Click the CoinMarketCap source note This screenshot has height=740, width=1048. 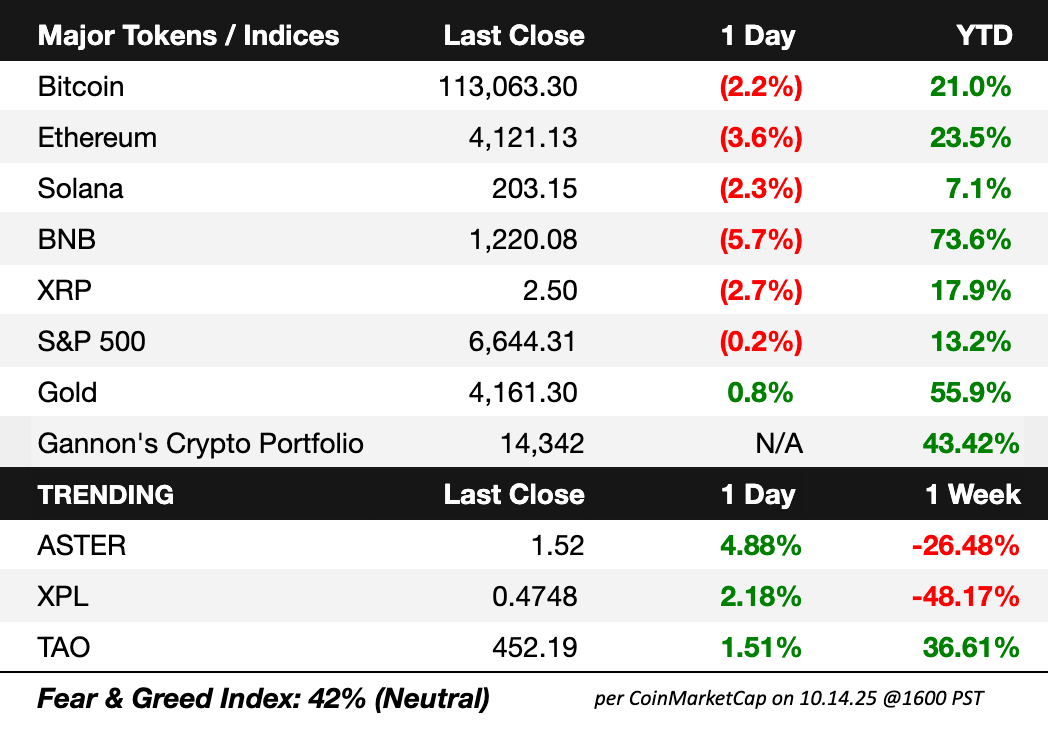(788, 698)
